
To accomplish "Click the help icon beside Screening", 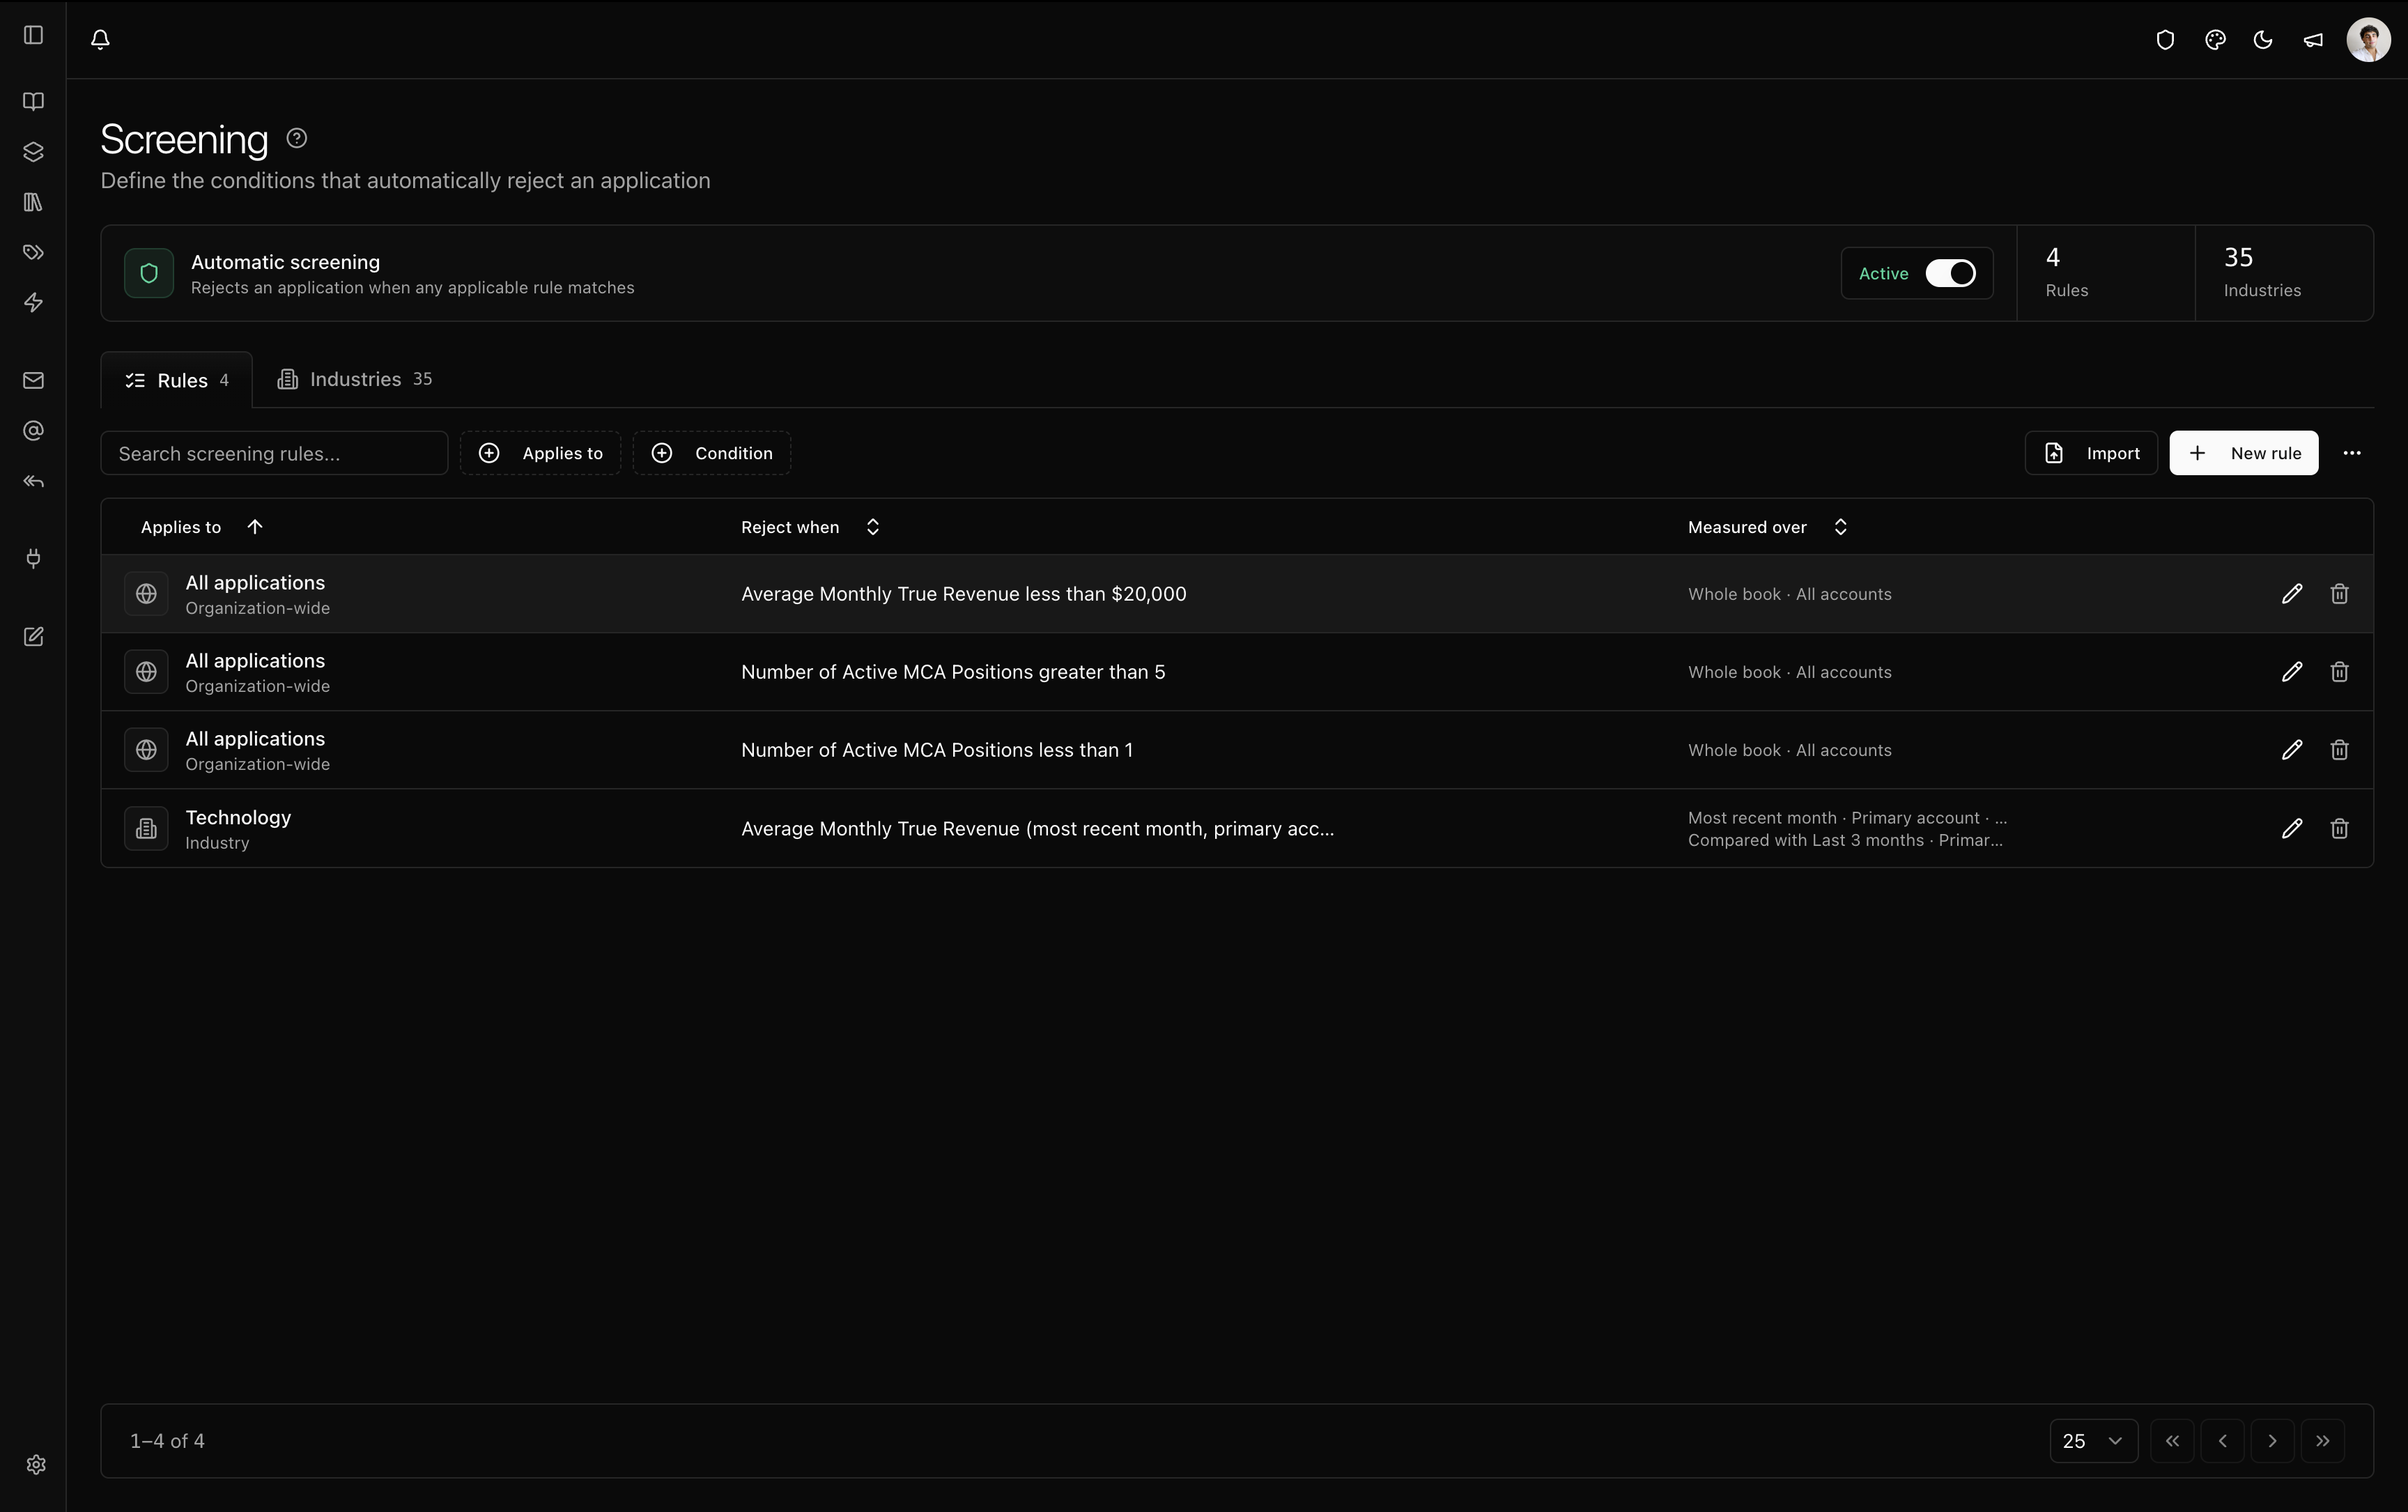I will (297, 138).
